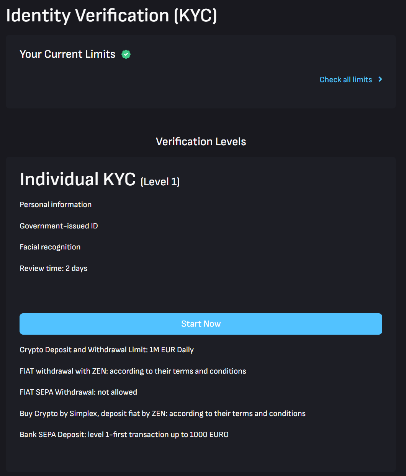Viewport: 406px width, 476px height.
Task: Click the Personal information requirement line
Action: (x=55, y=204)
